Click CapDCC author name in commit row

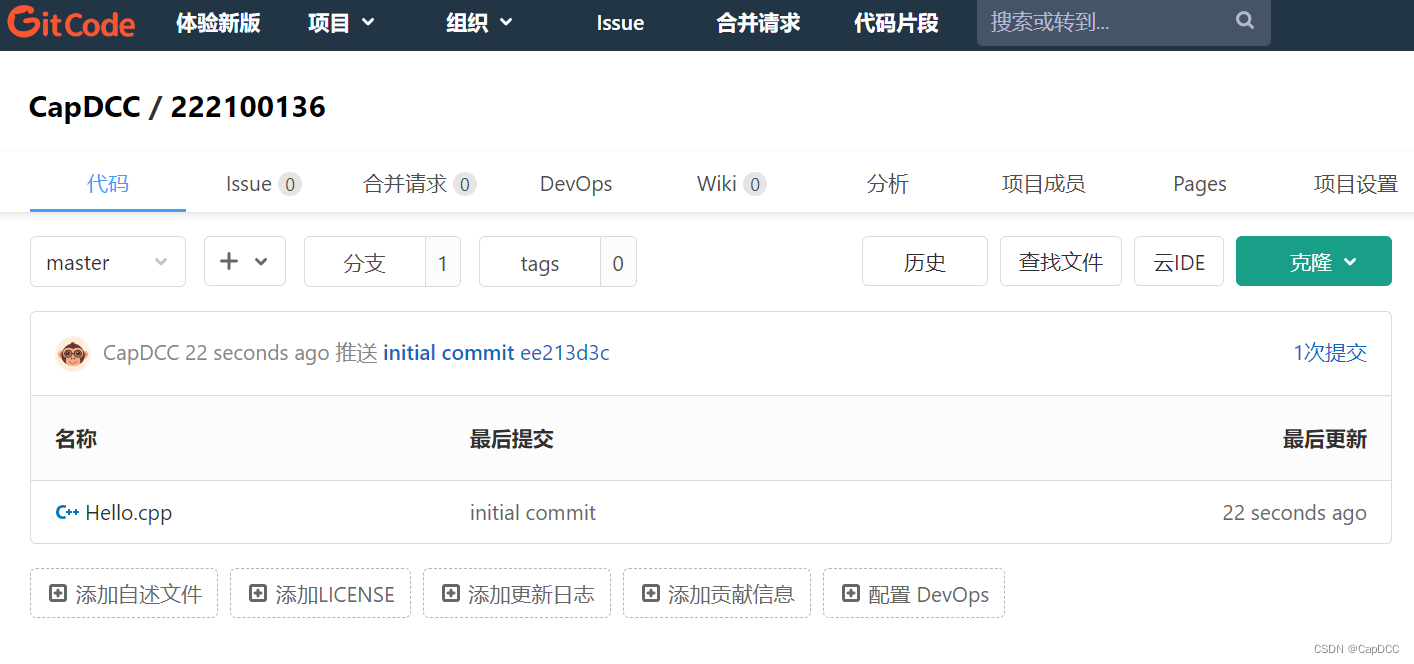[x=141, y=353]
